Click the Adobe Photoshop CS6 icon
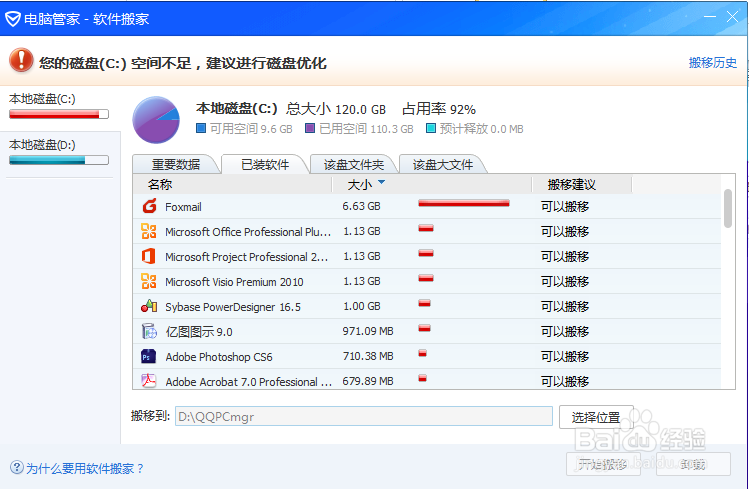Image resolution: width=749 pixels, height=489 pixels. [149, 356]
